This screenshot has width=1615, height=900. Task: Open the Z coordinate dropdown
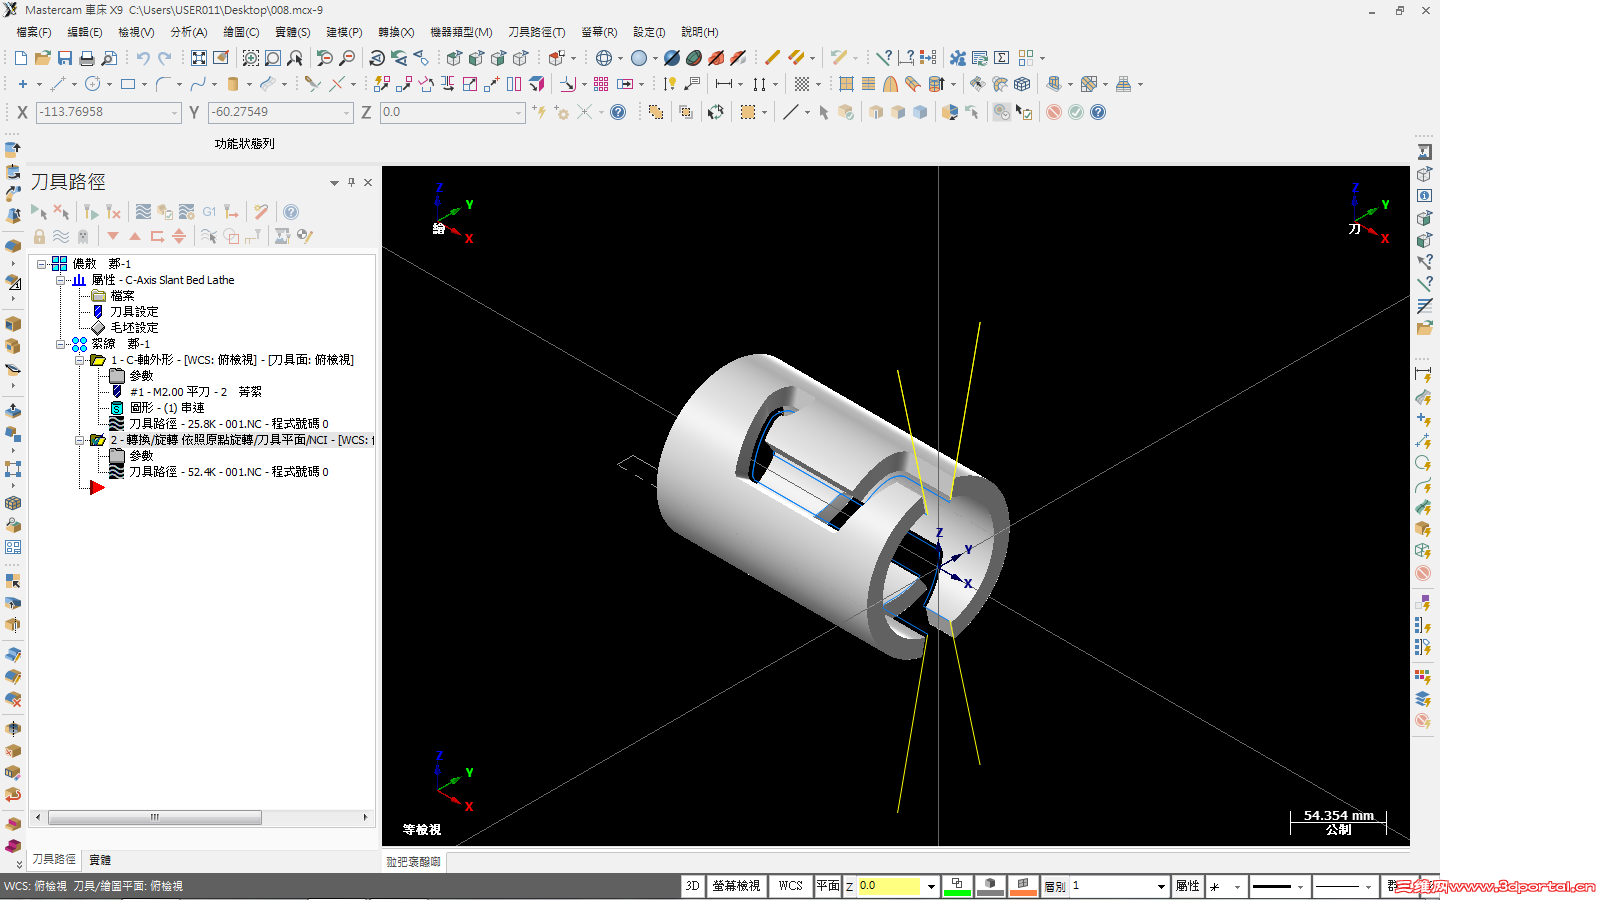(x=519, y=113)
